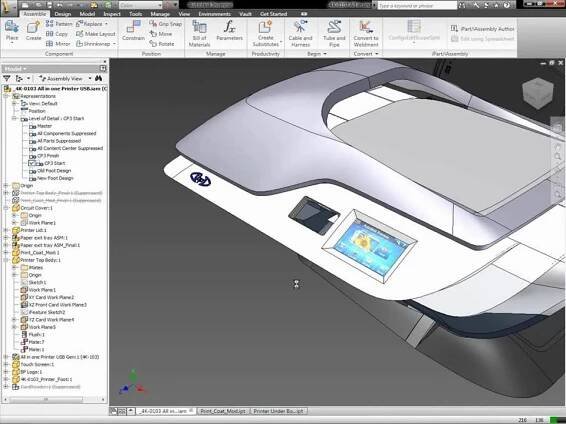Click Create Substitutes button
Viewport: 566px width, 424px height.
(x=265, y=33)
